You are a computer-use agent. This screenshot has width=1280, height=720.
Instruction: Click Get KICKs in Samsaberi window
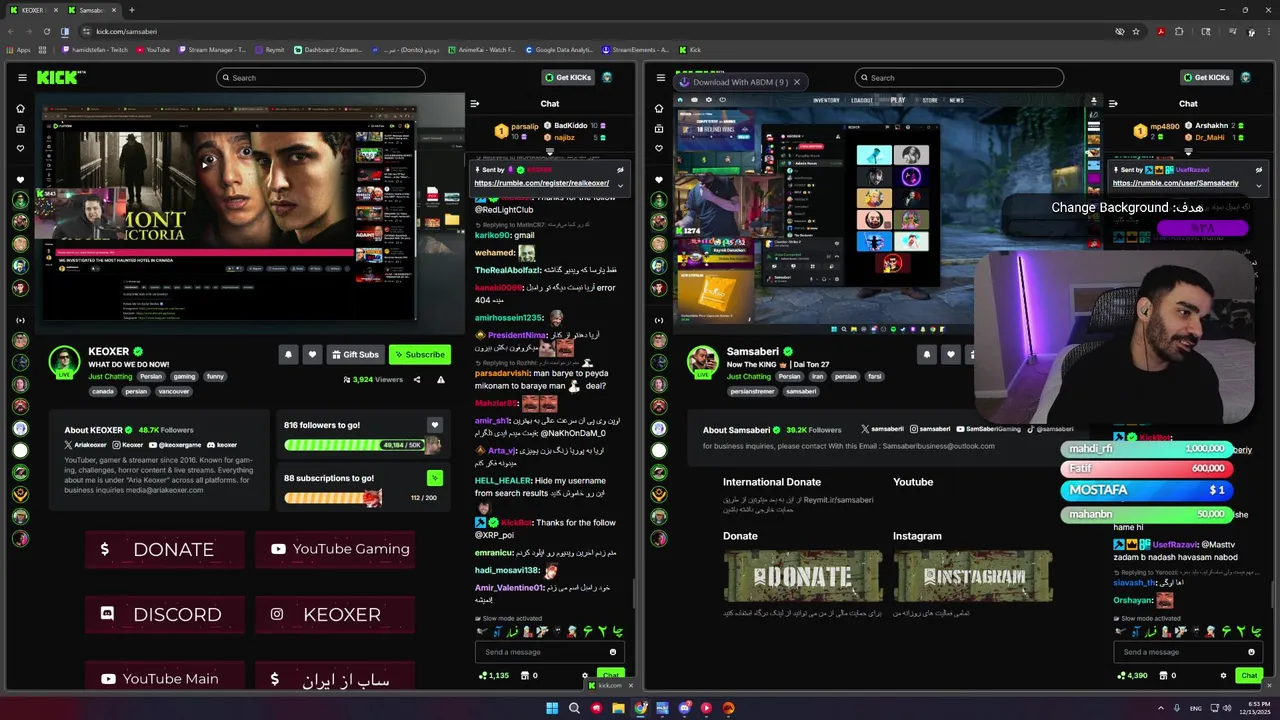pos(1205,78)
